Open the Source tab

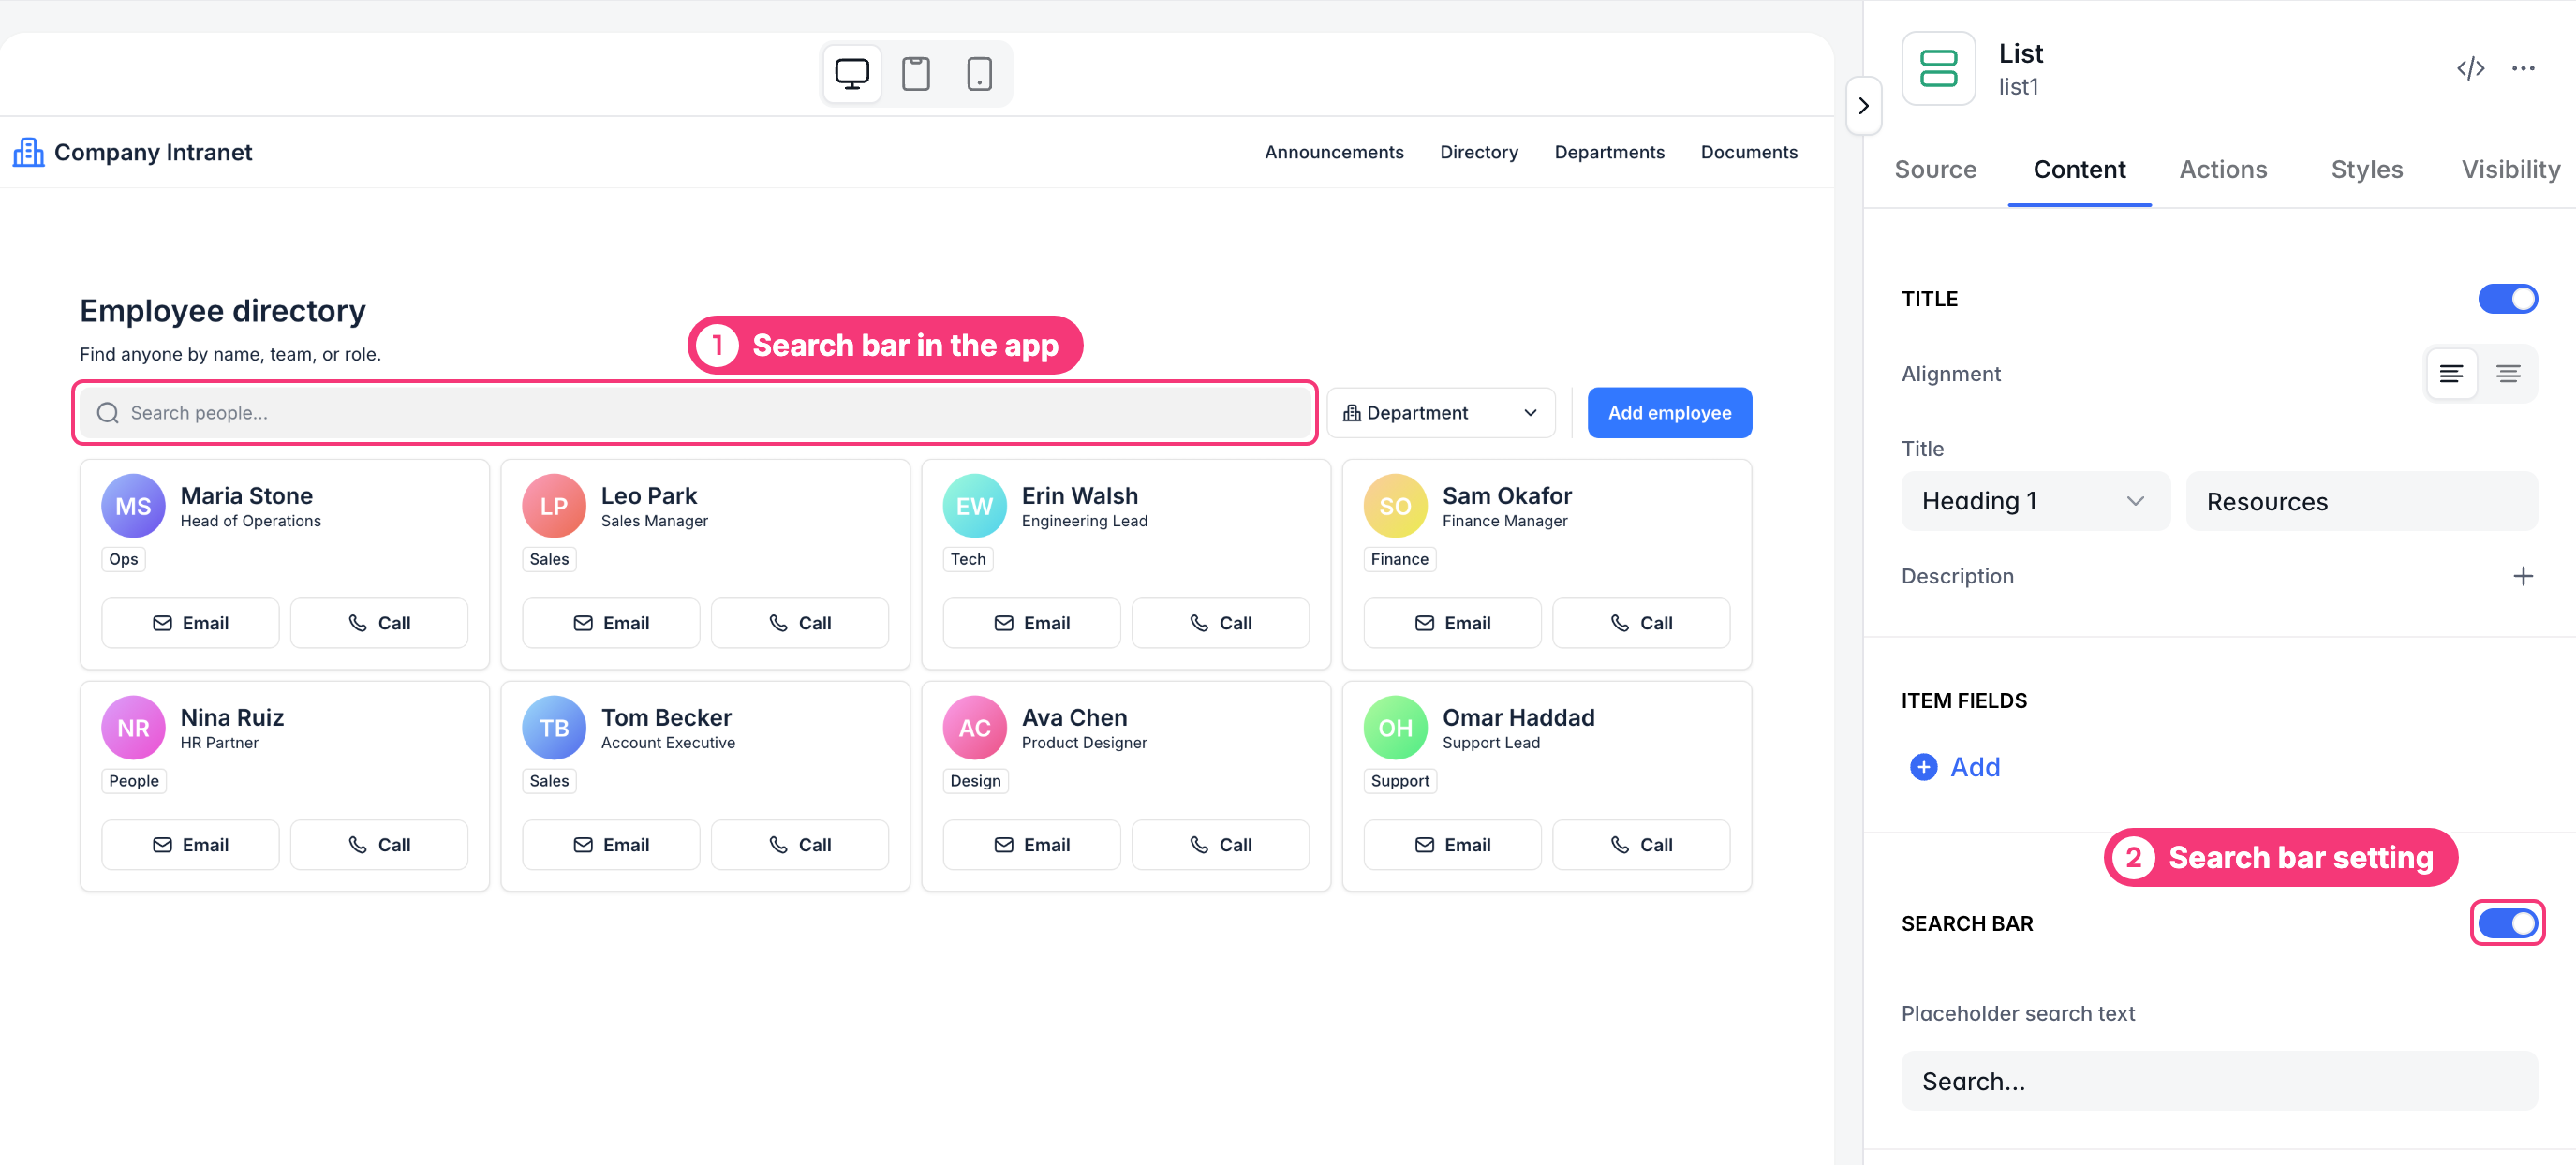pos(1935,170)
